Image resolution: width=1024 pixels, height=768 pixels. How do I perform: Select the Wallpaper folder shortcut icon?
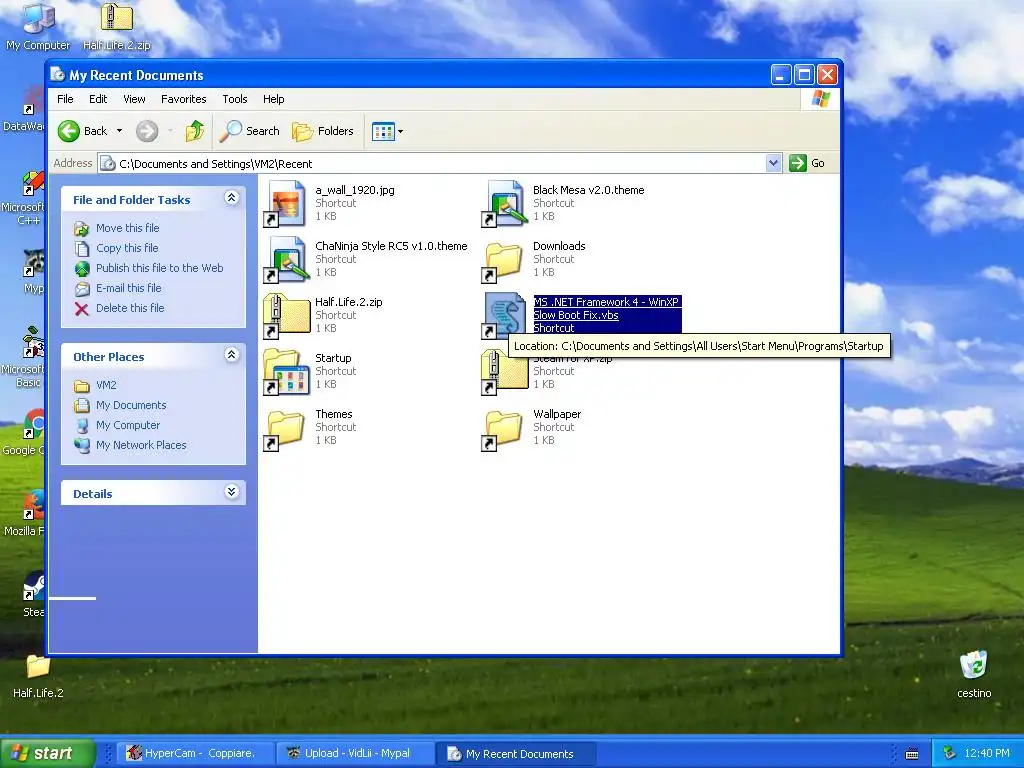tap(503, 430)
